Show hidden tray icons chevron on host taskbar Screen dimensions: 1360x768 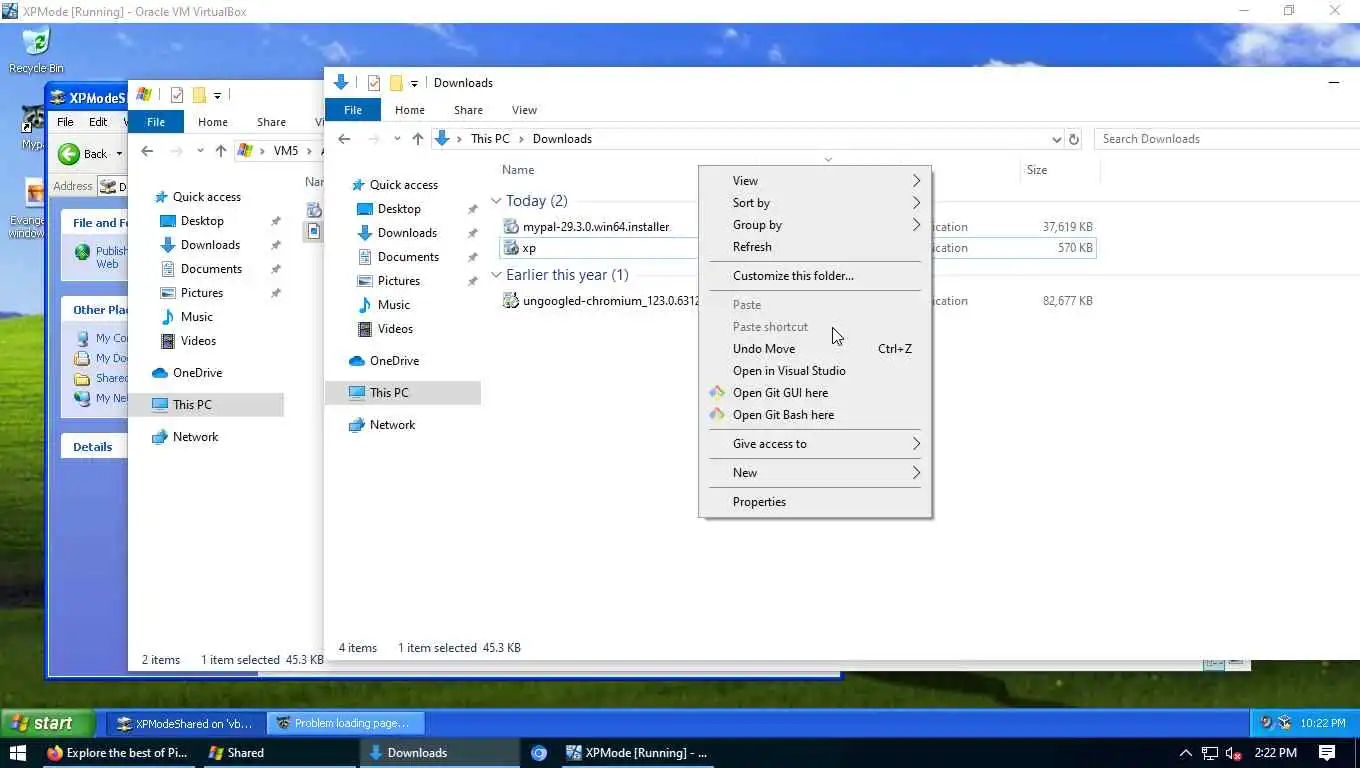pos(1186,753)
